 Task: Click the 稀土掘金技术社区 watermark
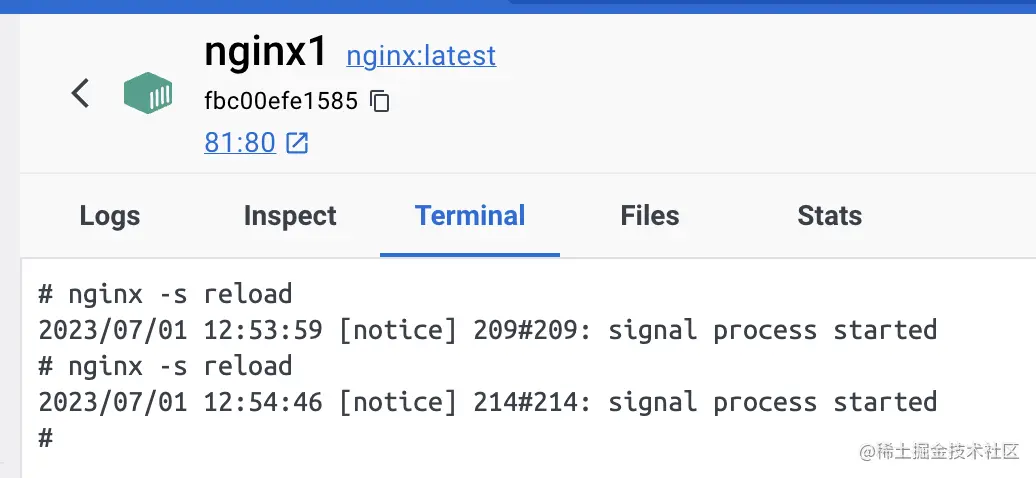click(x=940, y=452)
